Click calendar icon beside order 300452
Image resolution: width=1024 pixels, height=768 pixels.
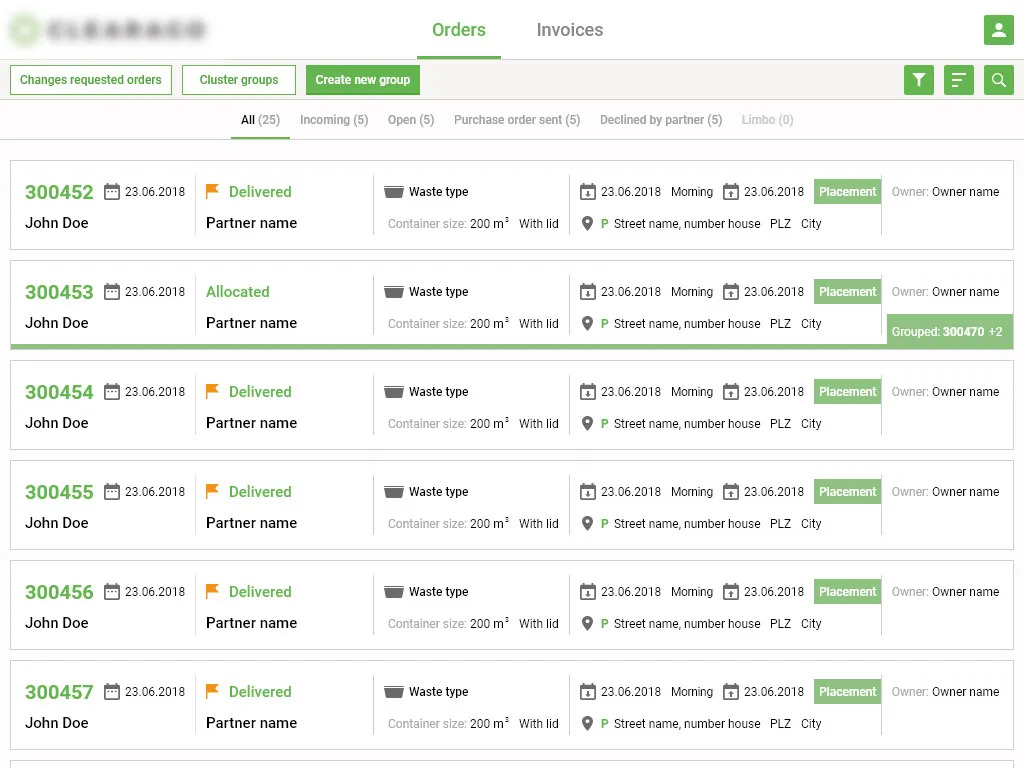click(x=112, y=191)
